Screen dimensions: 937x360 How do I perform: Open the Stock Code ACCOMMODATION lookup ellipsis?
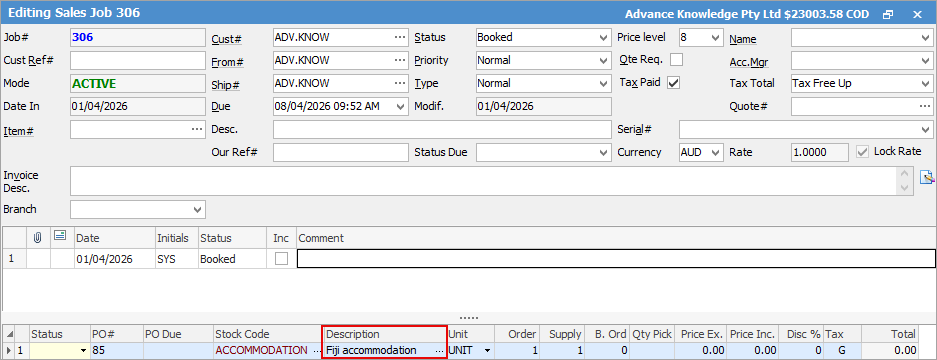[317, 350]
